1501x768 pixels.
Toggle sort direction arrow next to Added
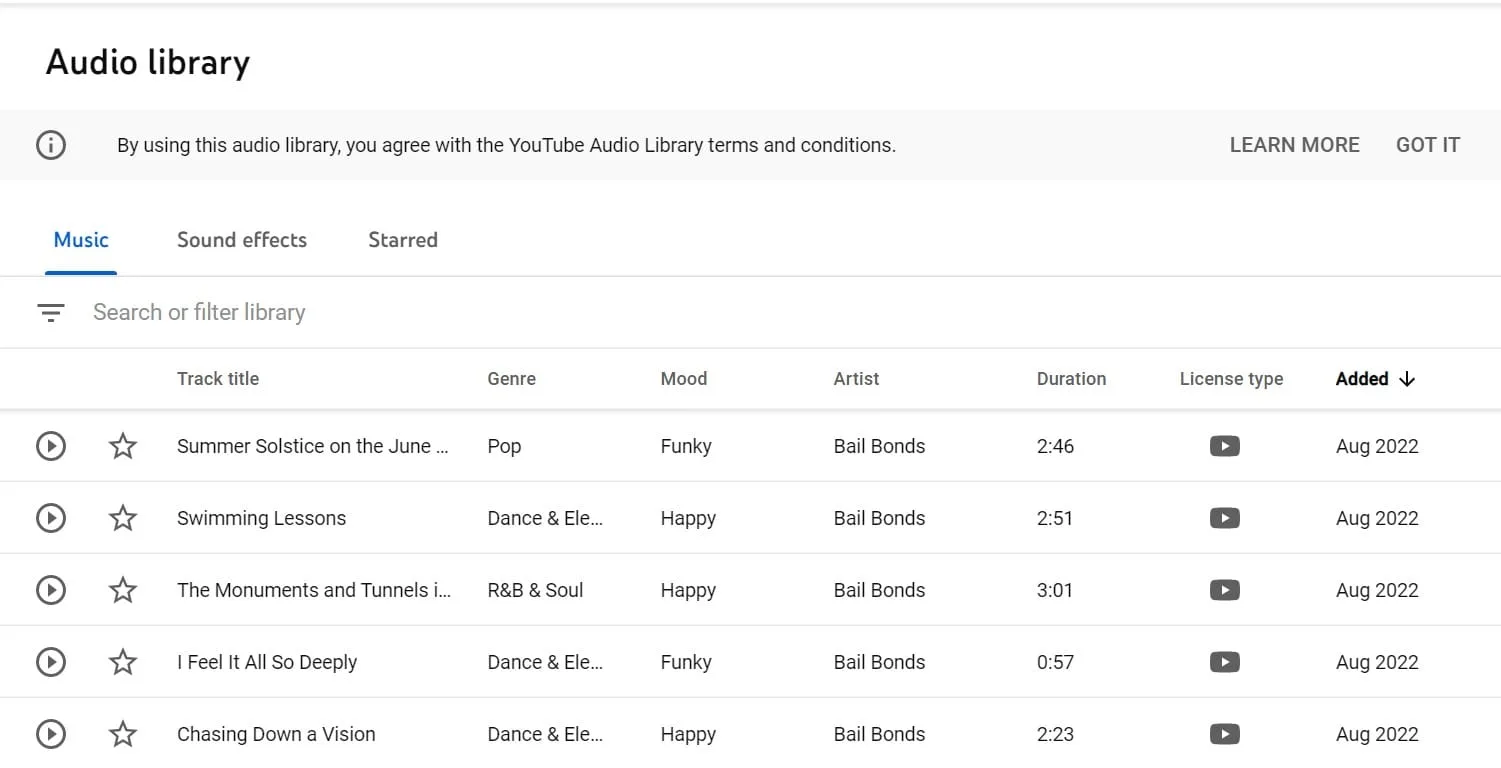1407,379
